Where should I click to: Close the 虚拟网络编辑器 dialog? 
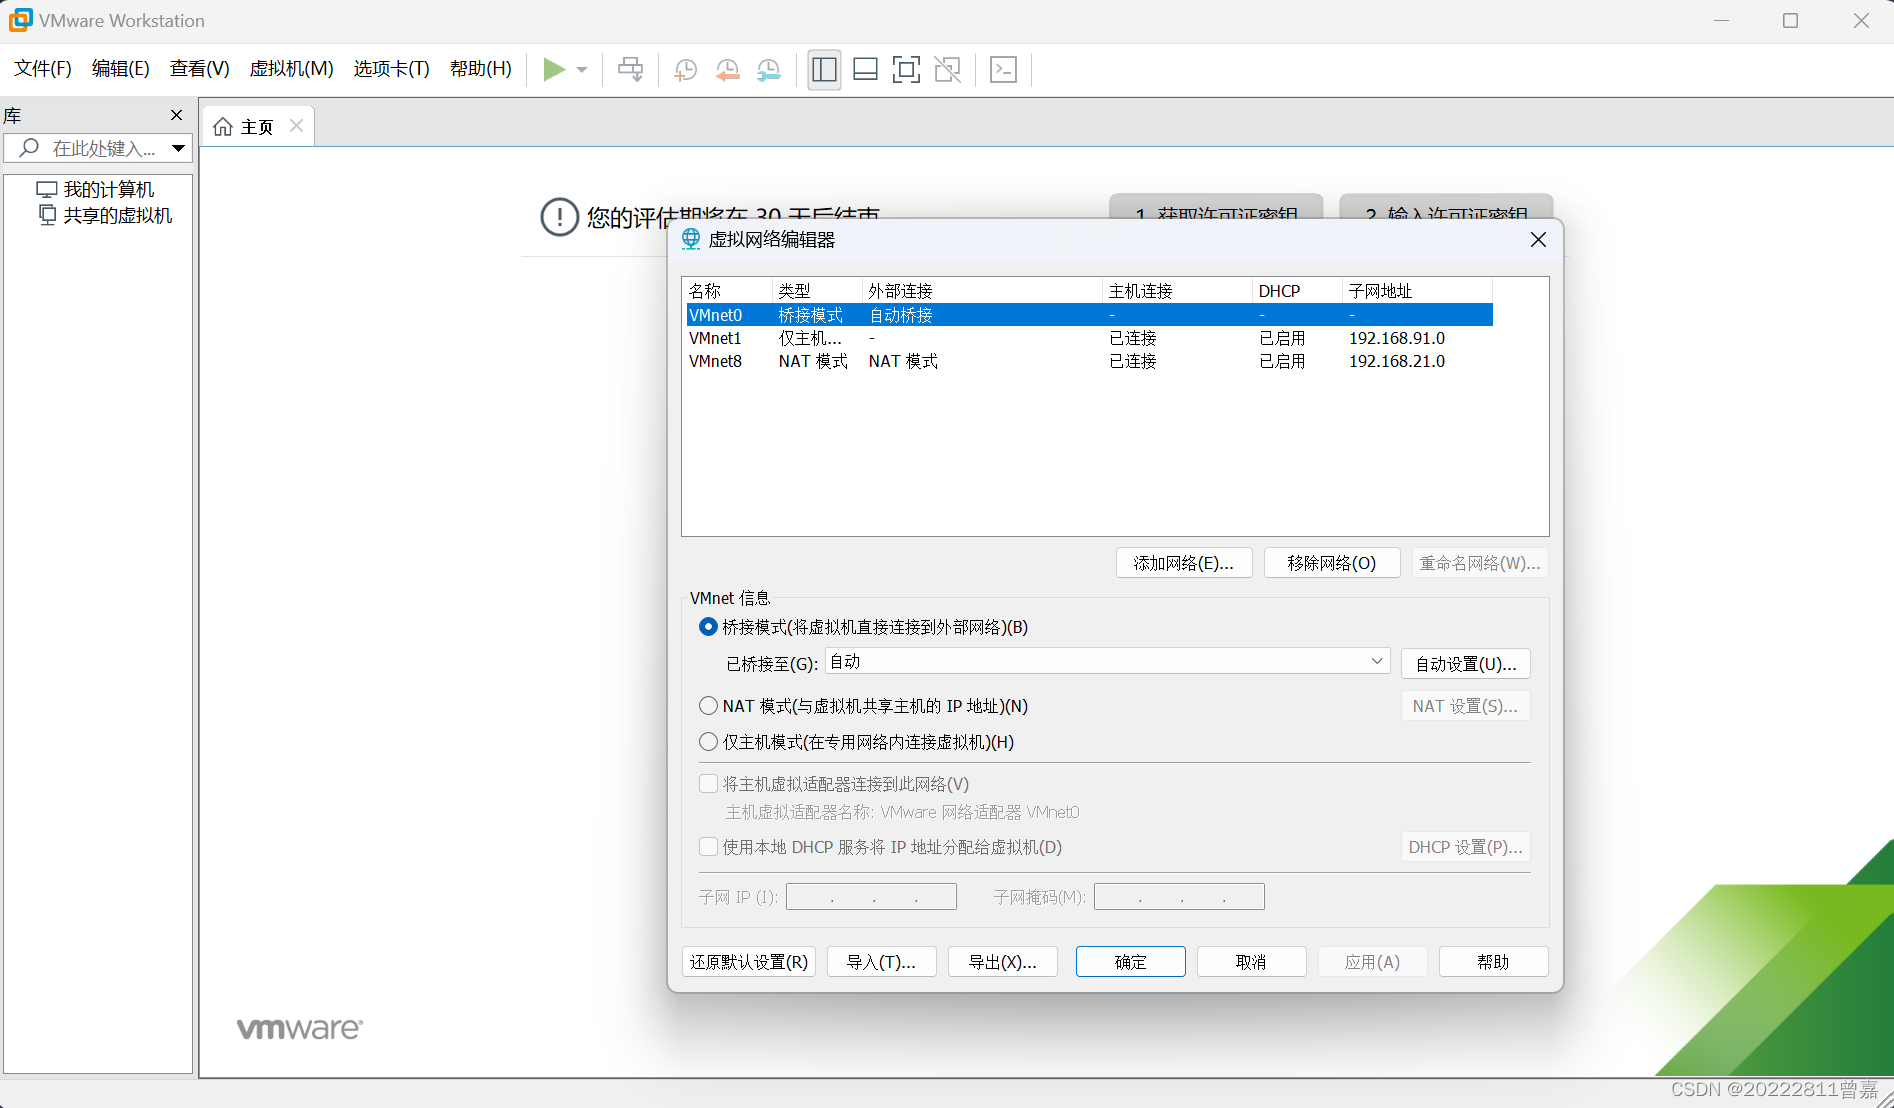(1538, 240)
